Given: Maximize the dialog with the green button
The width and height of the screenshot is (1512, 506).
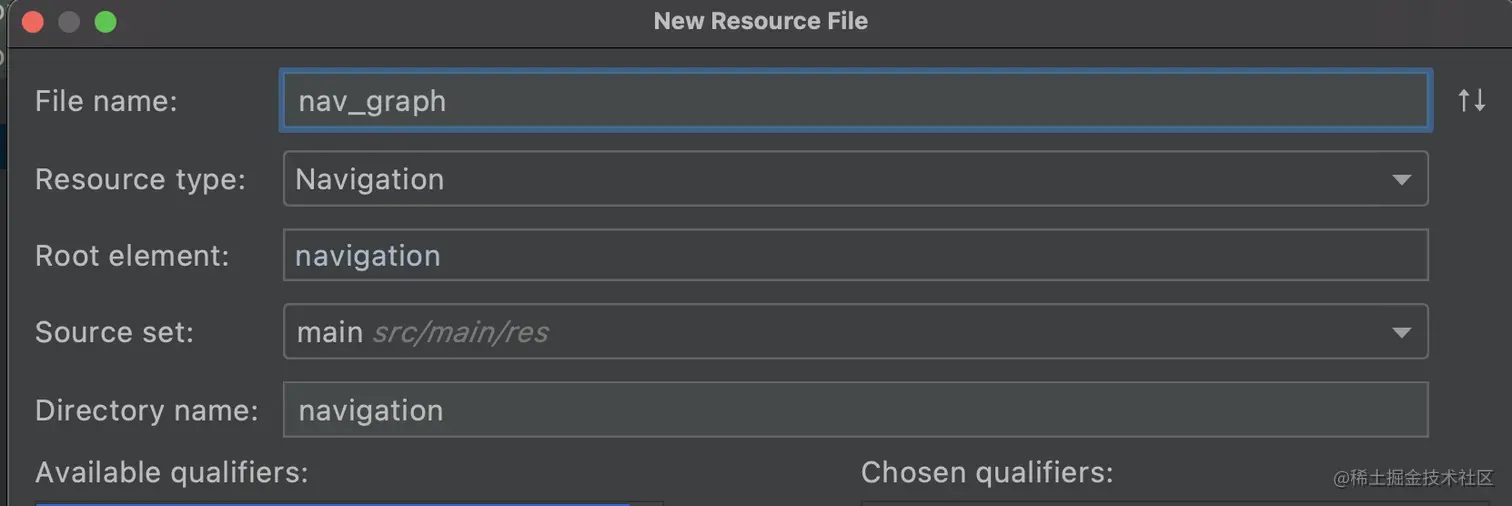Looking at the screenshot, I should coord(105,22).
